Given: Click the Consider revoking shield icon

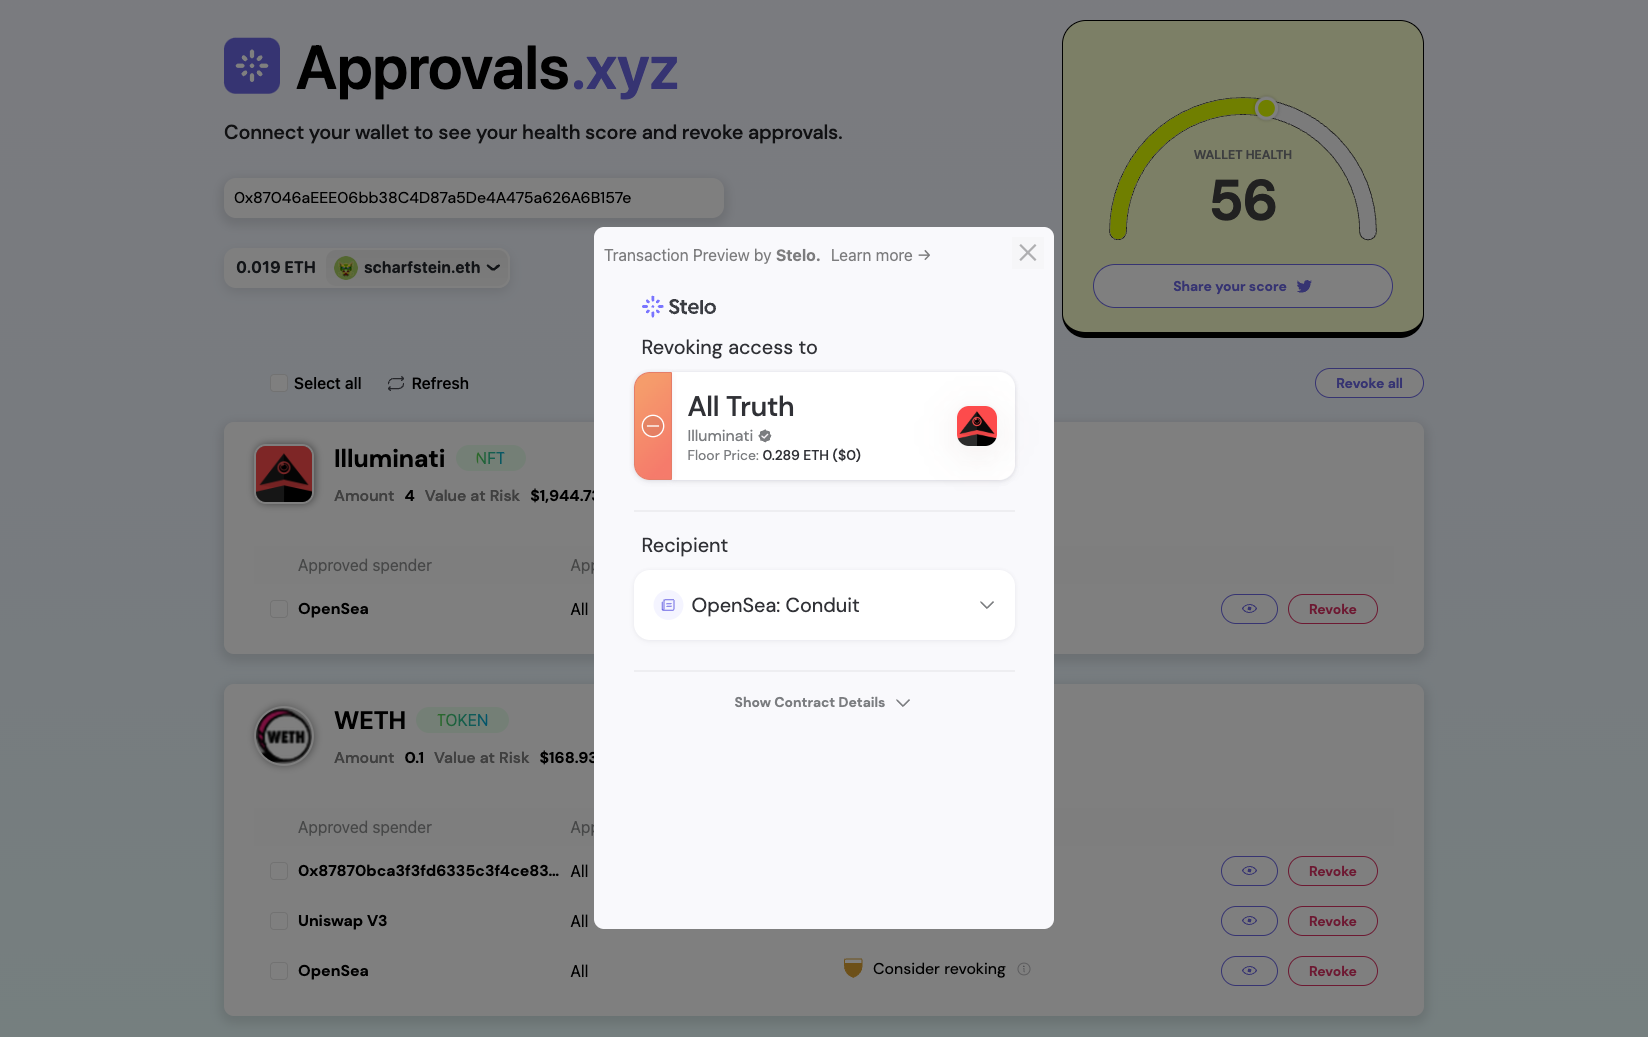Looking at the screenshot, I should (853, 968).
